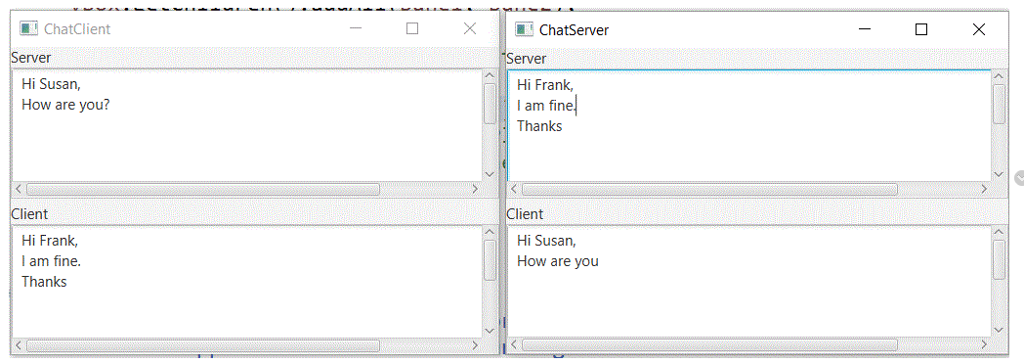Click ChatServer Server text area
1024x363 pixels.
(x=750, y=125)
